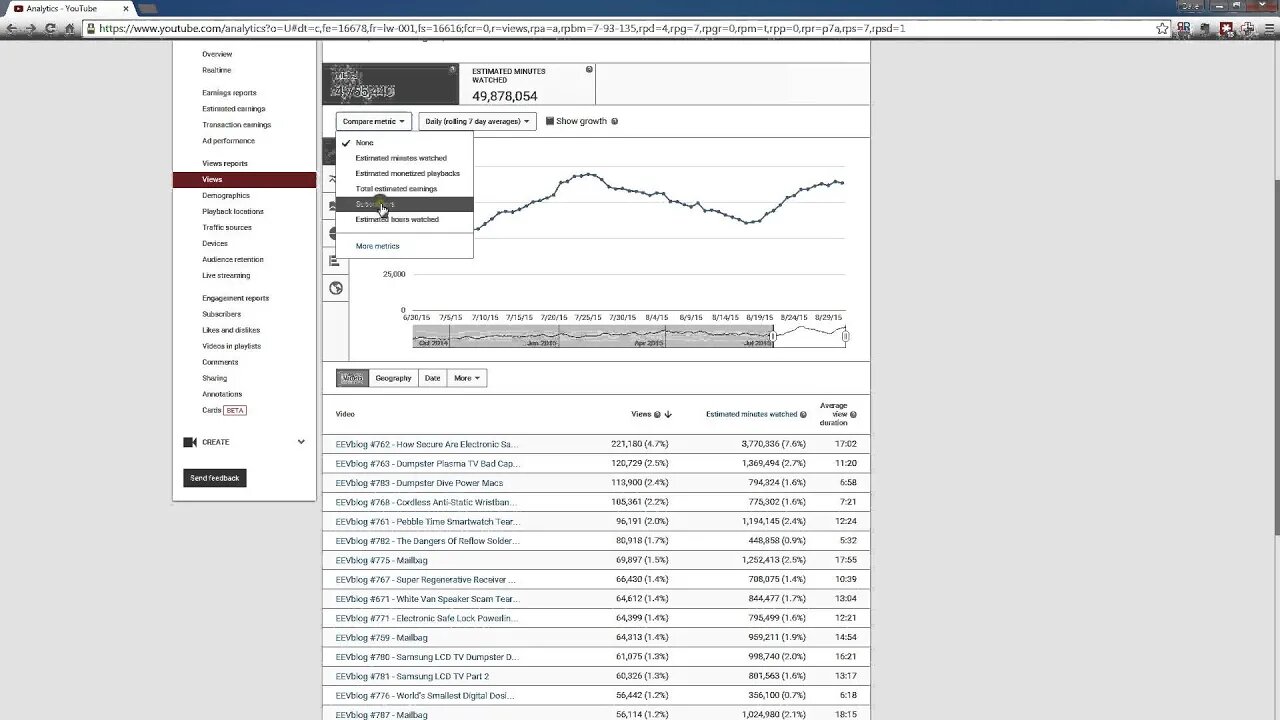Open Daily rolling 7 day averages dropdown
Viewport: 1280px width, 720px height.
[477, 121]
